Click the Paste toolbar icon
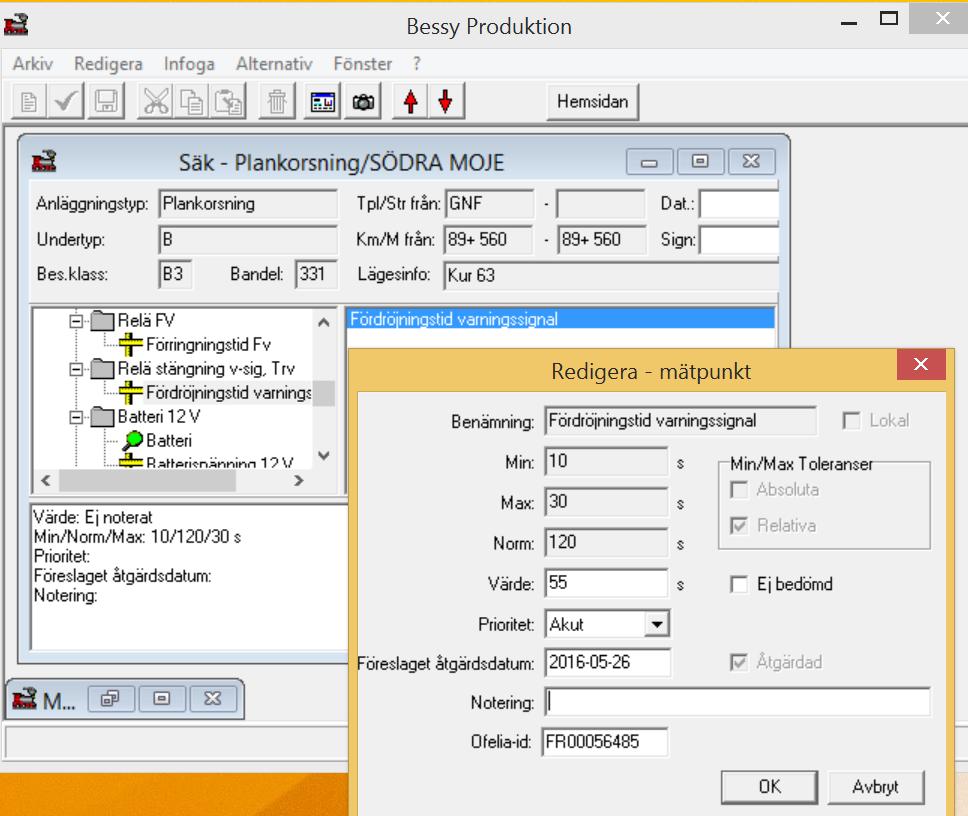 point(228,102)
